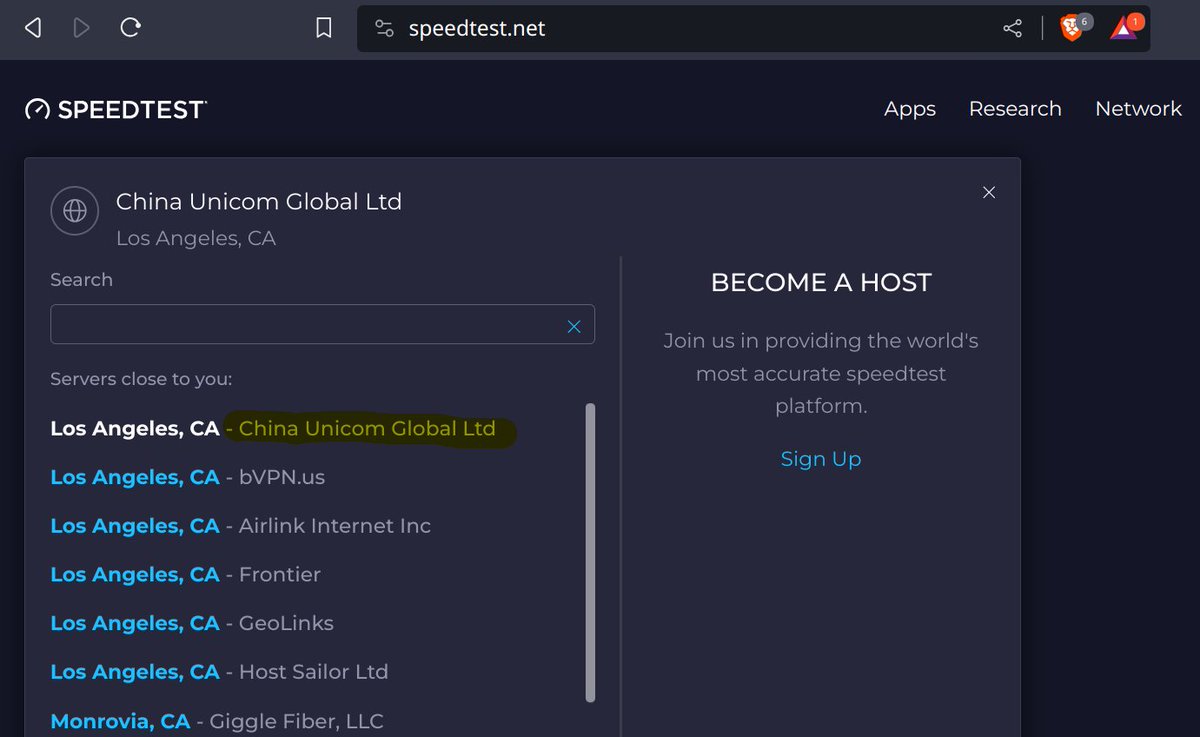Click the panel header 'China Unicom Global Ltd'
The height and width of the screenshot is (737, 1200).
coord(259,201)
